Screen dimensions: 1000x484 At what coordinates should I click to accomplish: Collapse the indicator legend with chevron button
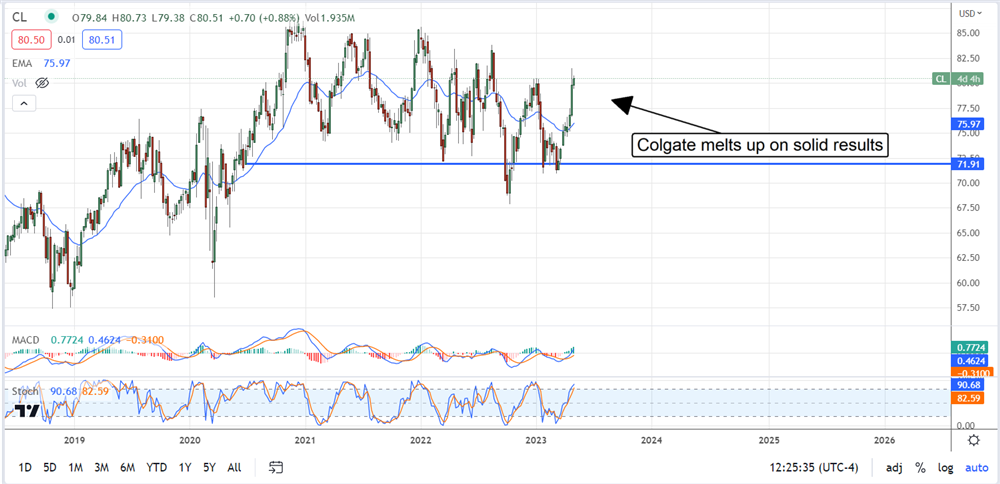(22, 103)
